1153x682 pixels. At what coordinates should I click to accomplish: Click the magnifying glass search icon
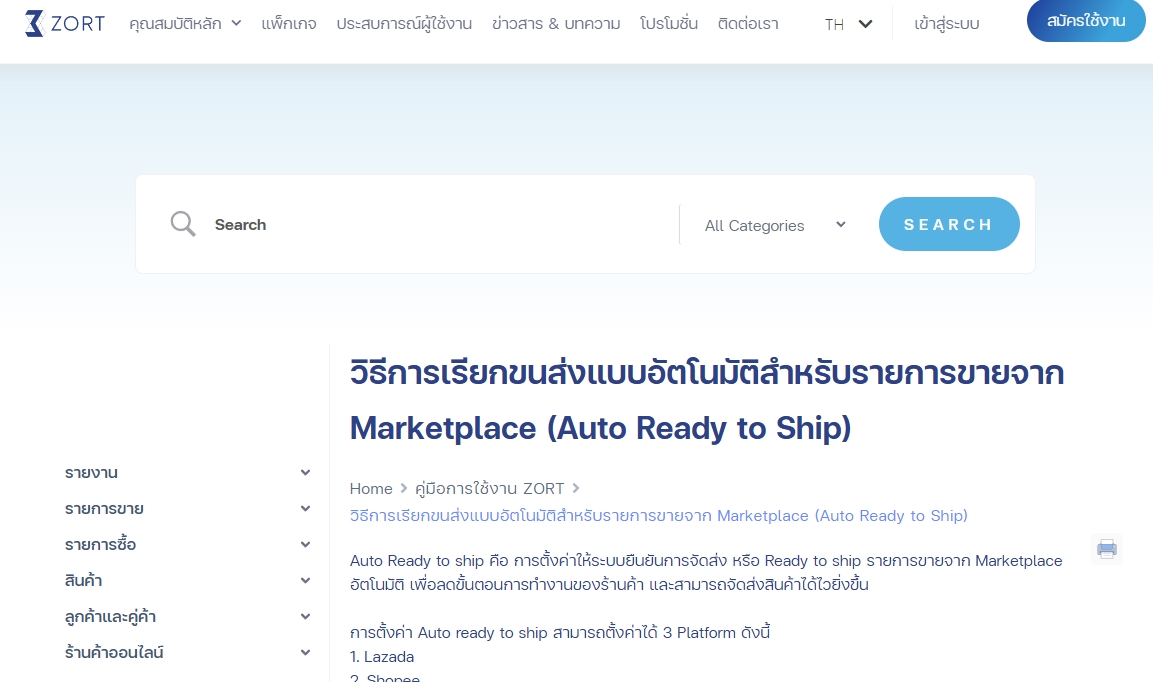(183, 224)
